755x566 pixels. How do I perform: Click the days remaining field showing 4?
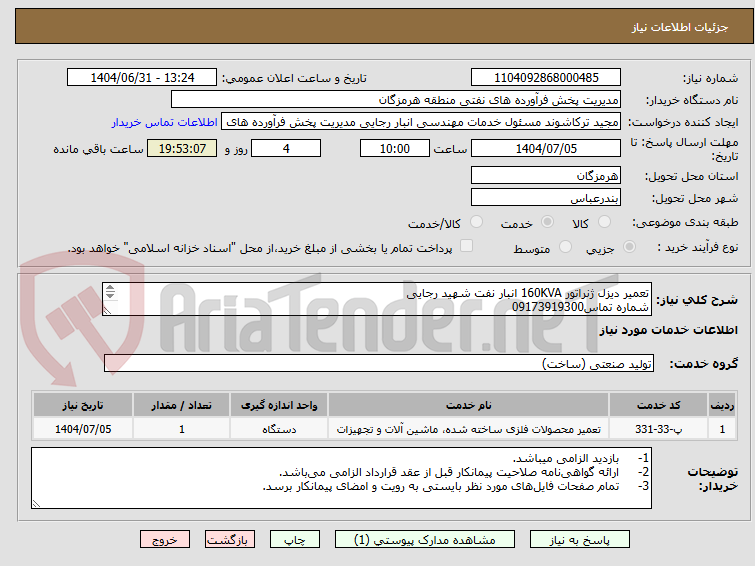286,148
